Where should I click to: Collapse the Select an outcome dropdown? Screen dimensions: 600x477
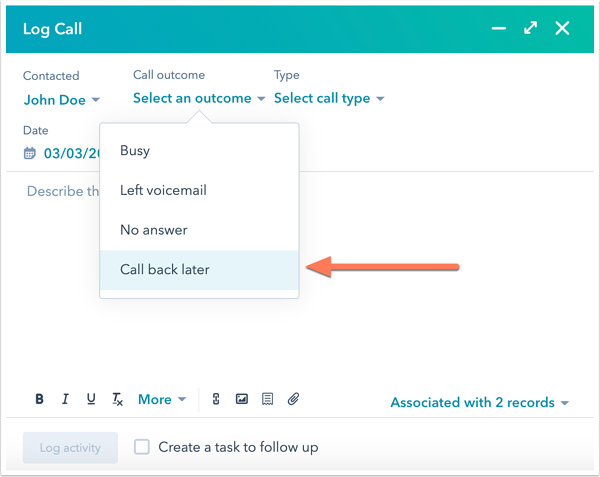coord(199,99)
